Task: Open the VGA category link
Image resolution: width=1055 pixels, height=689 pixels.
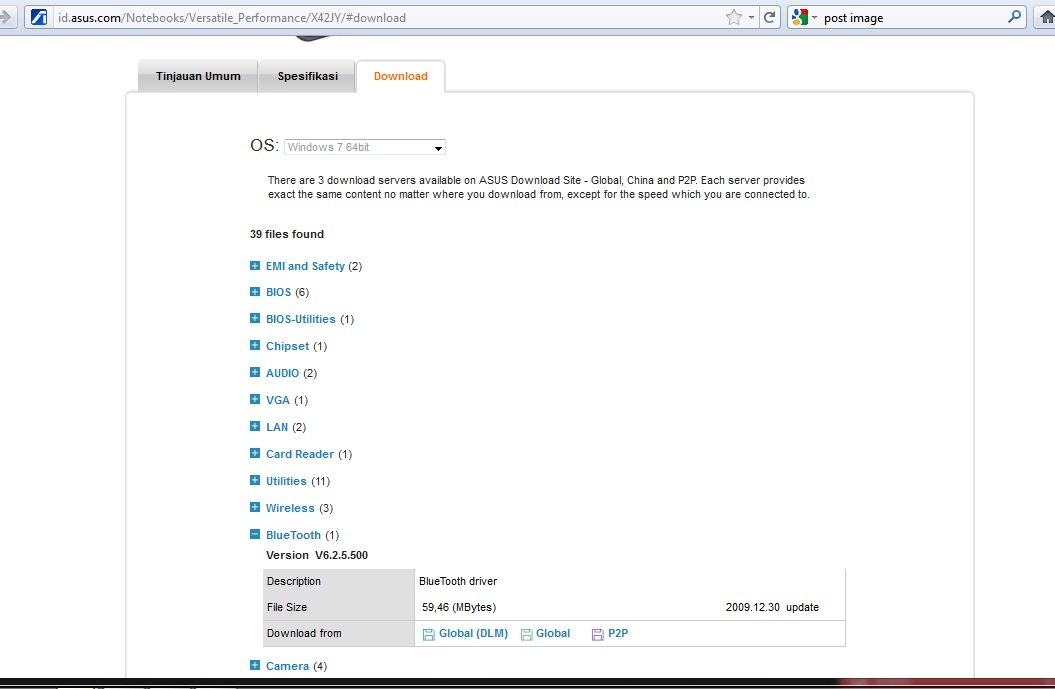Action: click(278, 400)
